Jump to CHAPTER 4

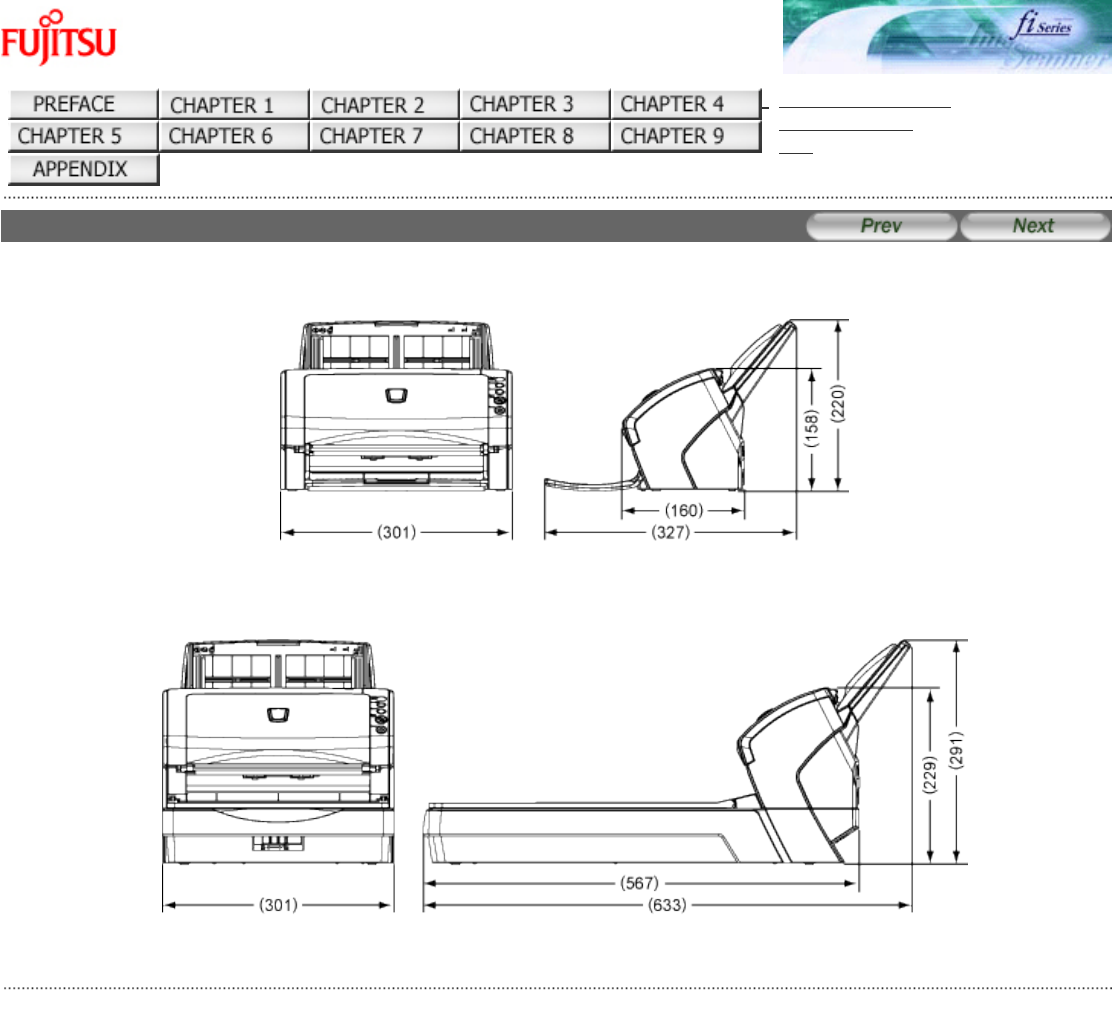point(685,104)
